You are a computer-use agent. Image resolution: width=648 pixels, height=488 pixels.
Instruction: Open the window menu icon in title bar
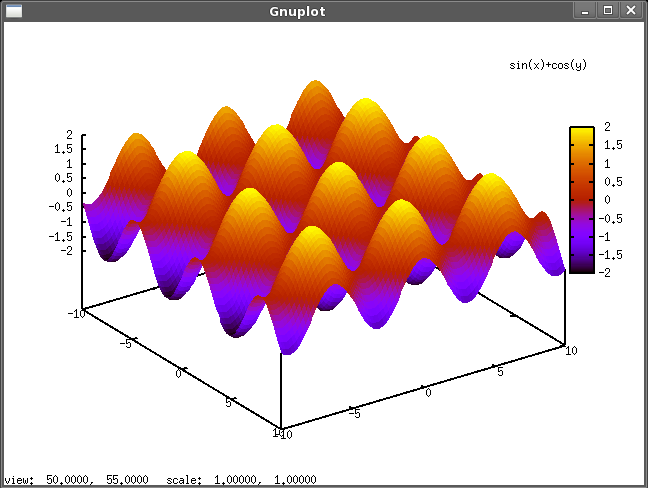pos(14,11)
